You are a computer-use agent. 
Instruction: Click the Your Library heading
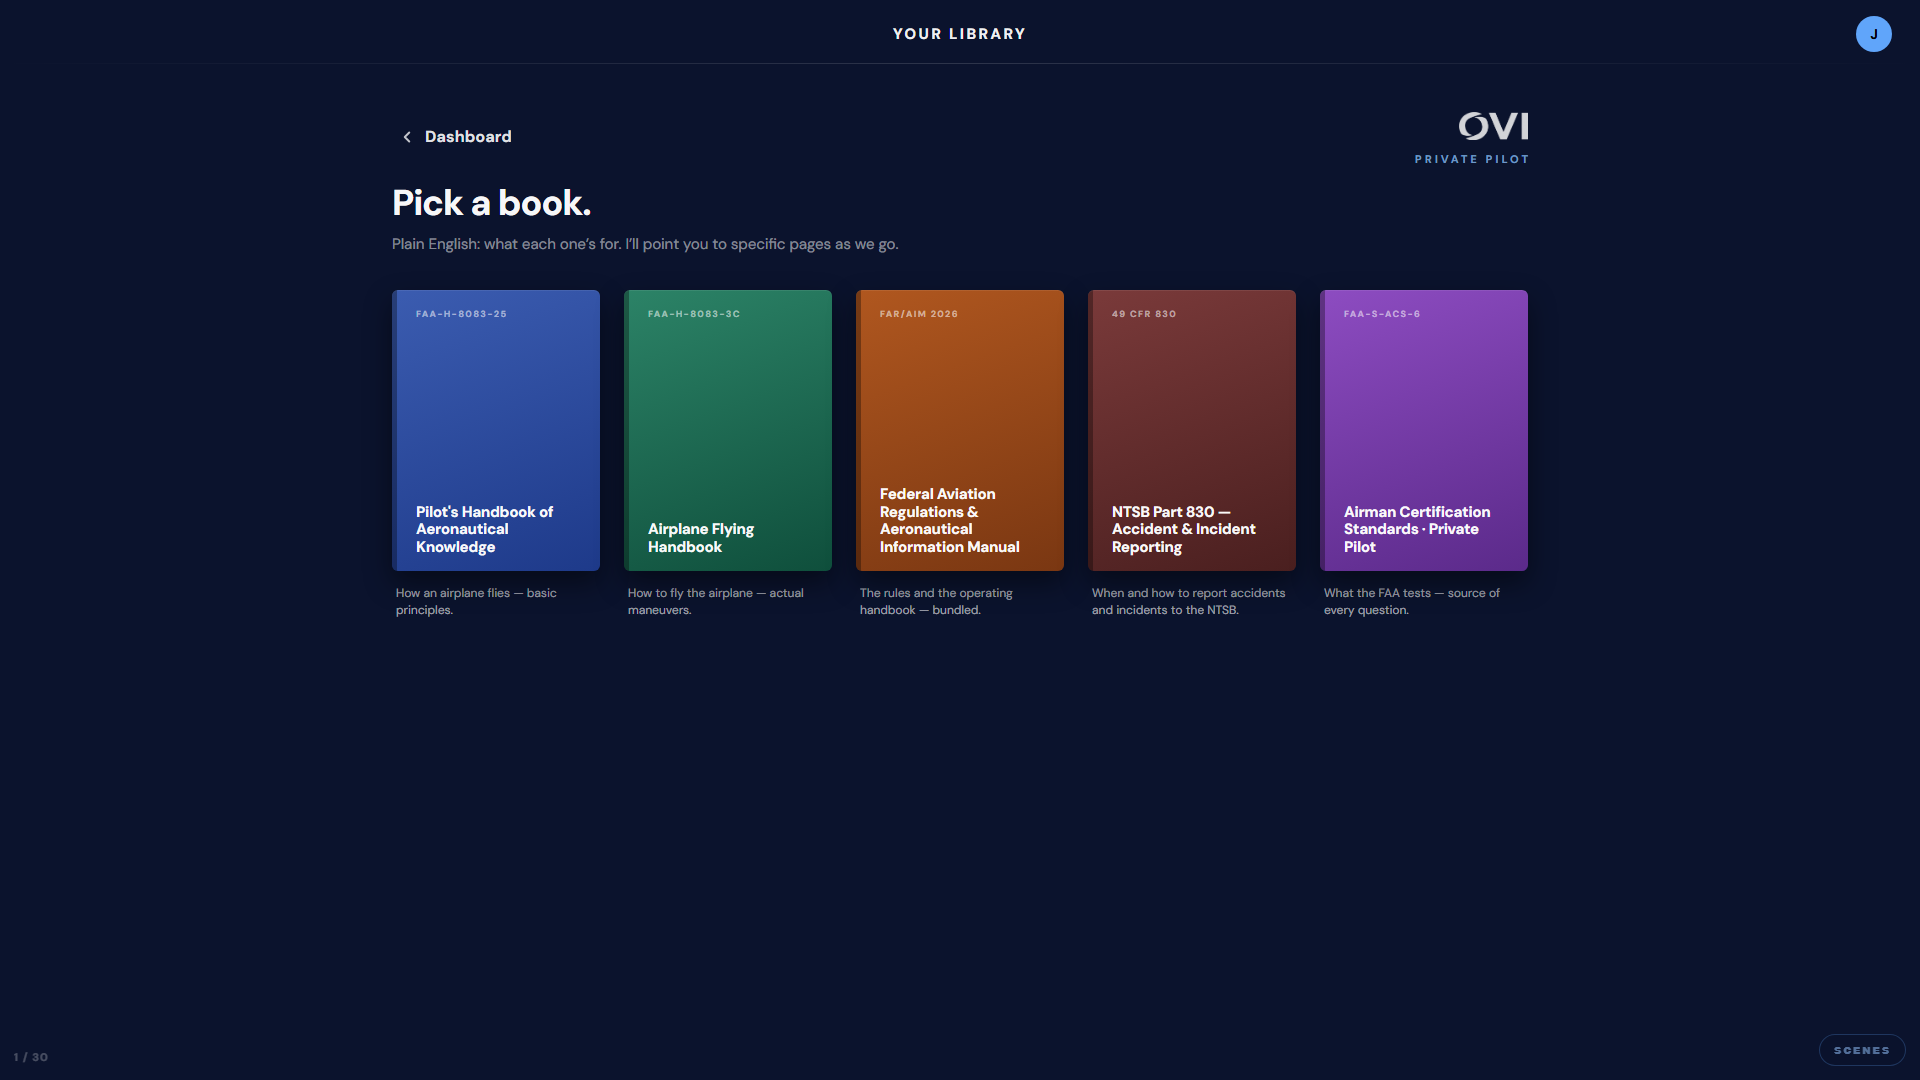coord(959,34)
